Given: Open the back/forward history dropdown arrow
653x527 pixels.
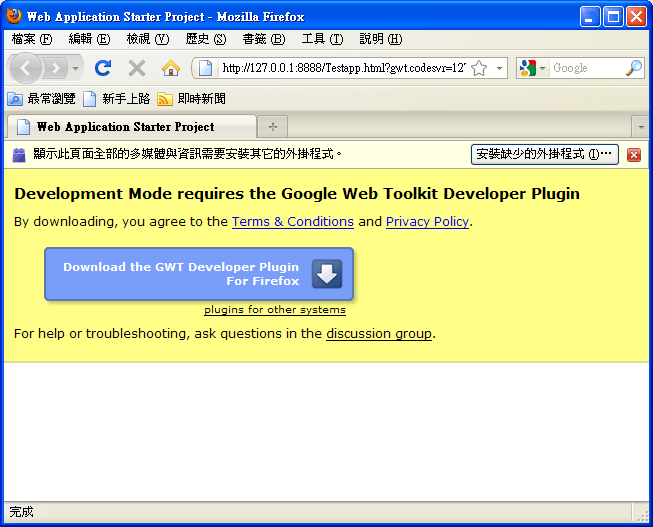Looking at the screenshot, I should coord(75,68).
